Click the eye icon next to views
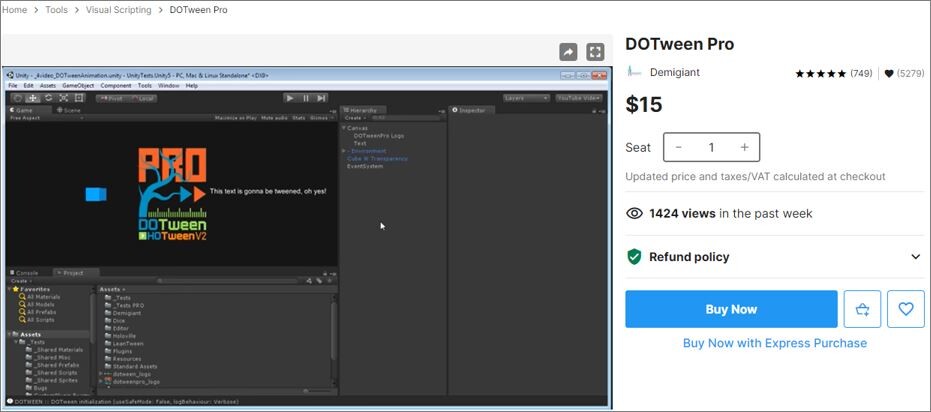Viewport: 931px width, 412px height. coord(635,214)
